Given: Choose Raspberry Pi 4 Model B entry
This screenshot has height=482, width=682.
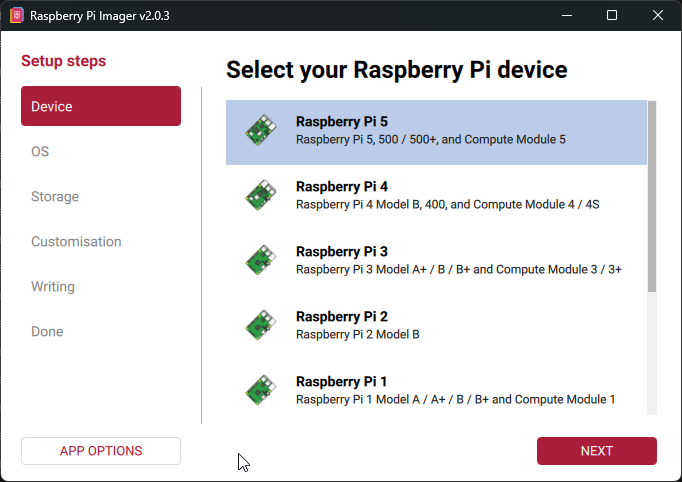Looking at the screenshot, I should [x=447, y=204].
